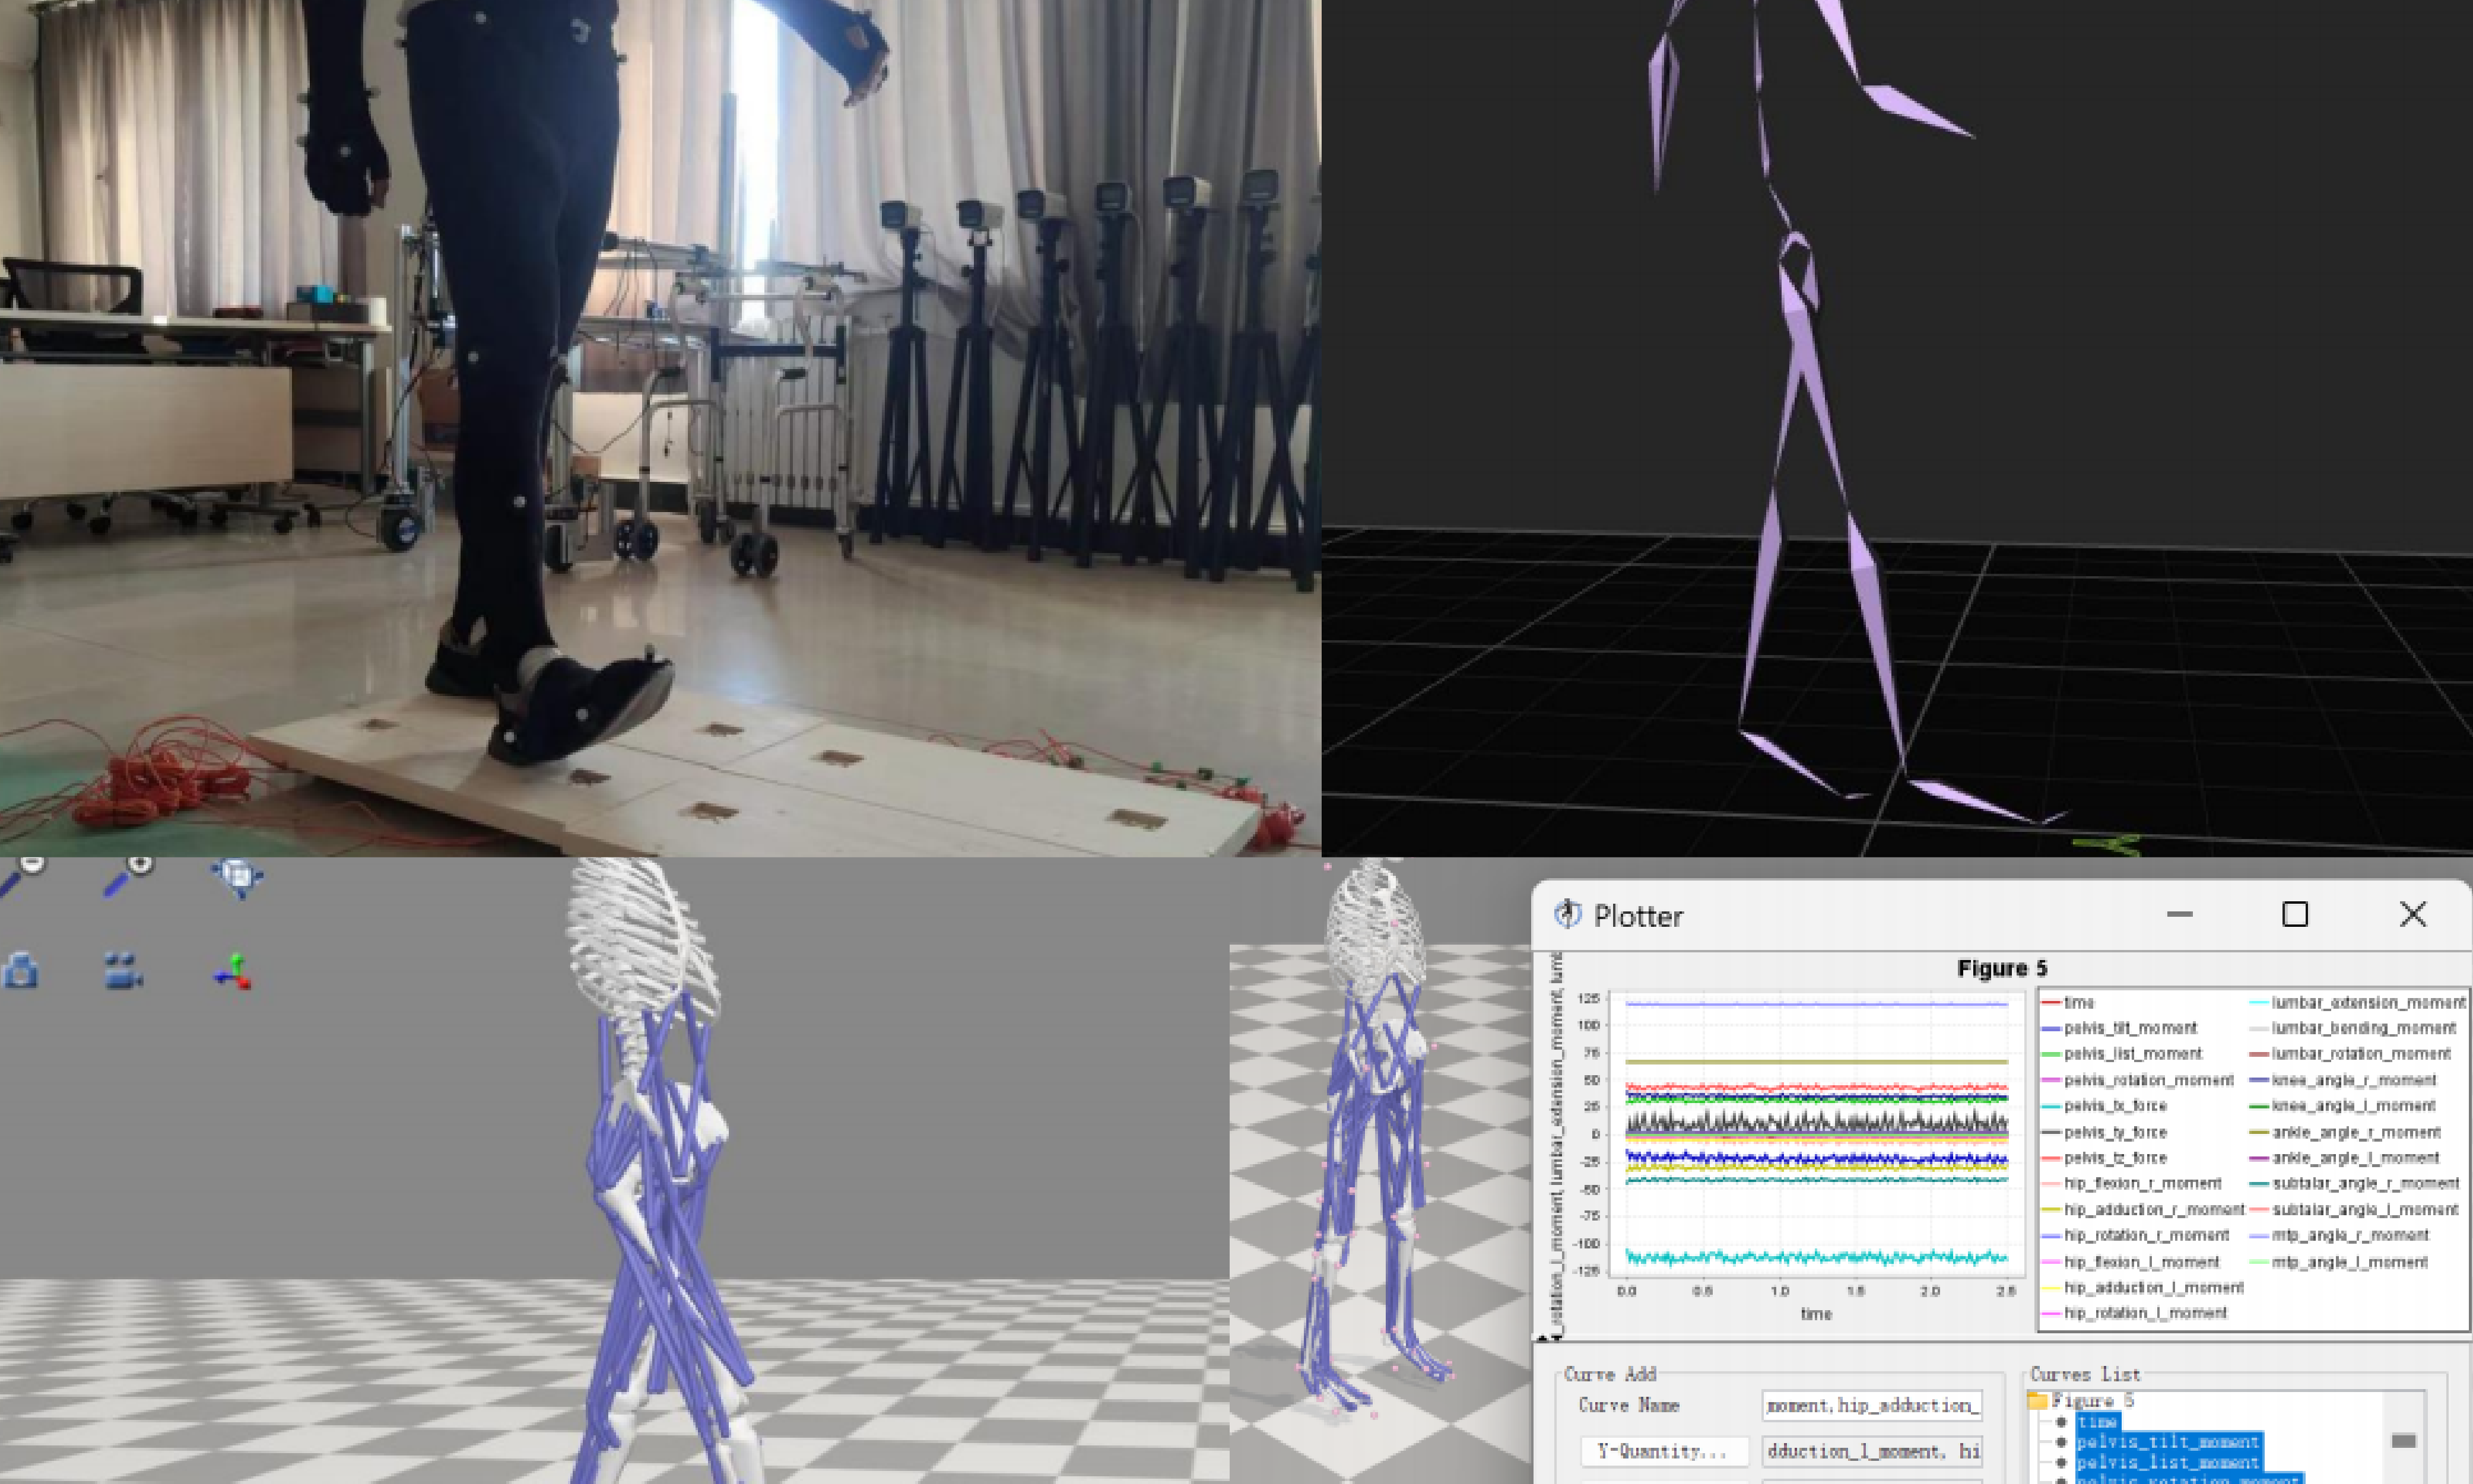Click the Figure 5 folder icon
The height and width of the screenshot is (1484, 2473).
[x=2038, y=1401]
